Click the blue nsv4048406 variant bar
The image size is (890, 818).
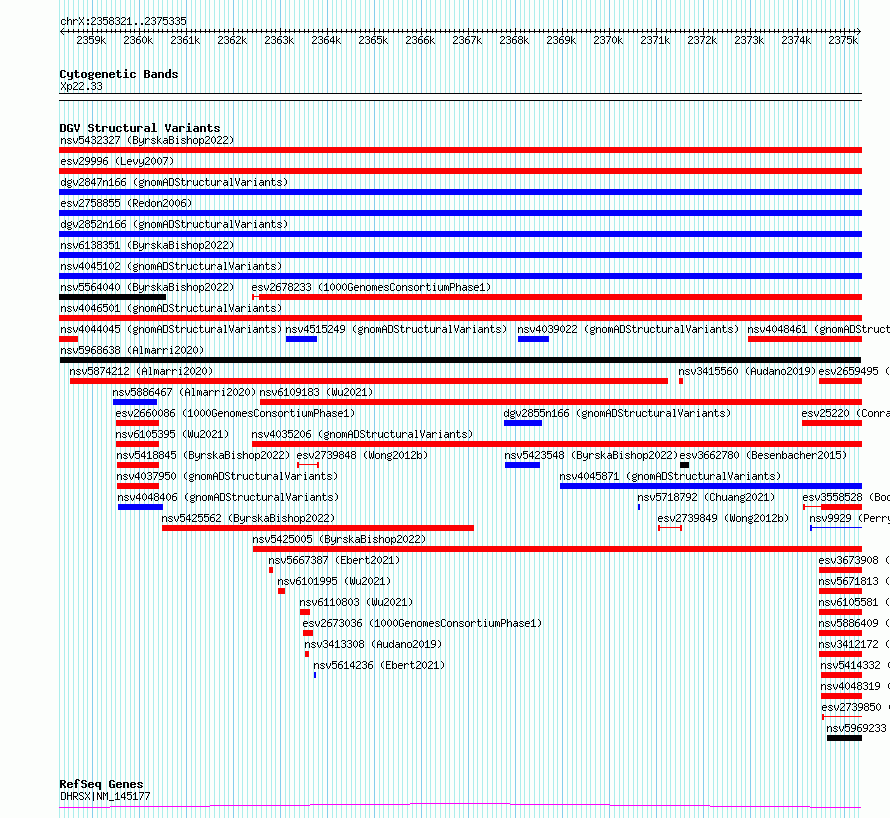coord(140,507)
